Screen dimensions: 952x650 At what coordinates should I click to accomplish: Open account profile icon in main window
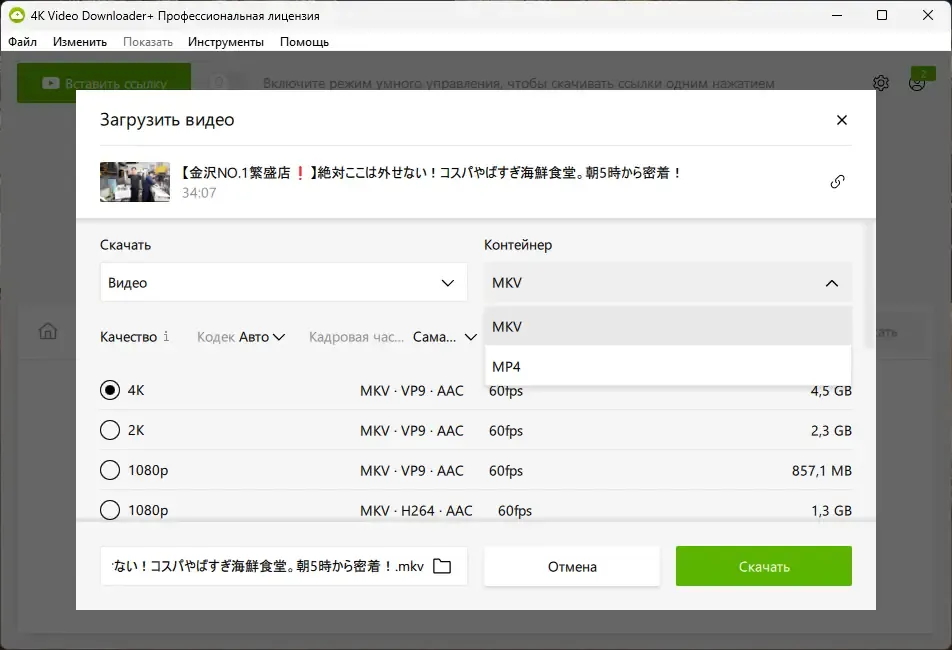(x=917, y=83)
